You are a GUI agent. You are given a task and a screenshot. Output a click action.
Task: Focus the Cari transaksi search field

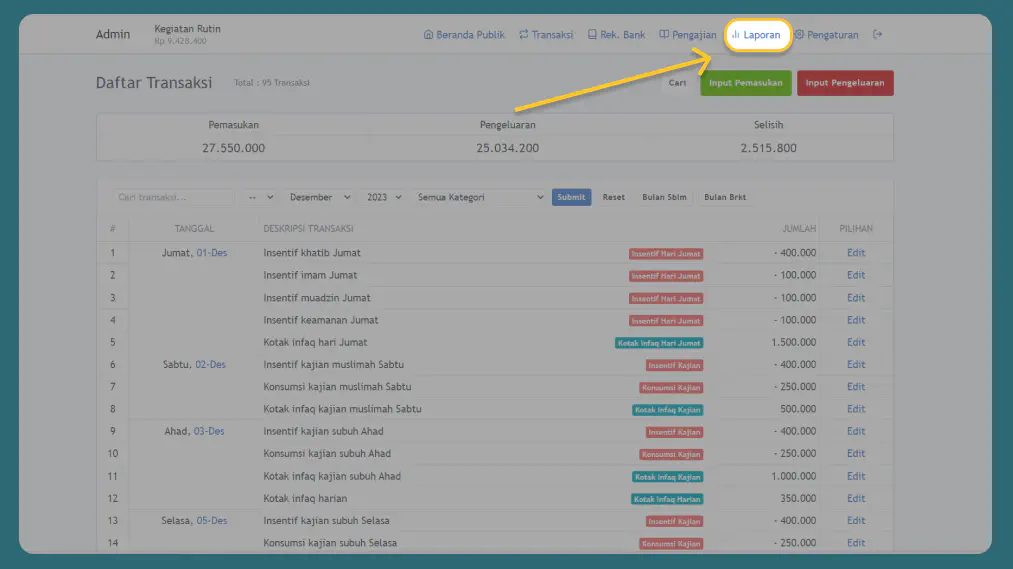172,198
